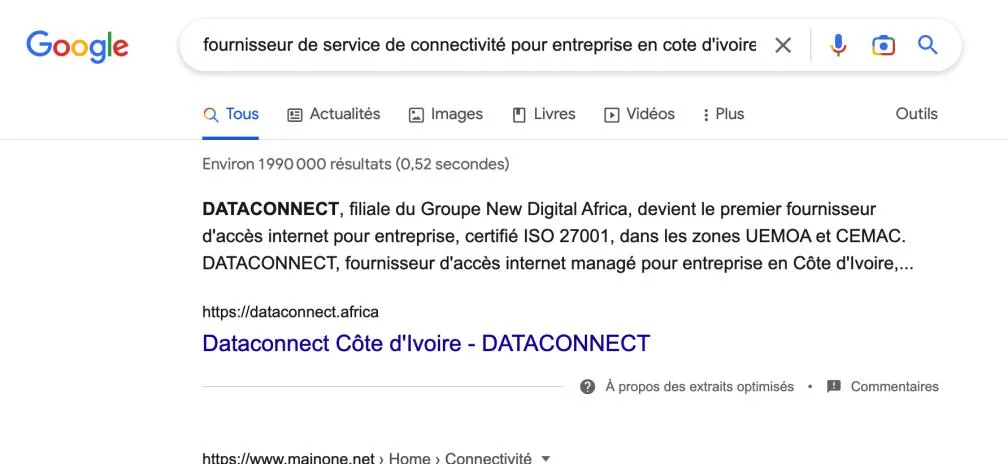Image resolution: width=1008 pixels, height=464 pixels.
Task: Click the question mark help icon
Action: click(587, 387)
